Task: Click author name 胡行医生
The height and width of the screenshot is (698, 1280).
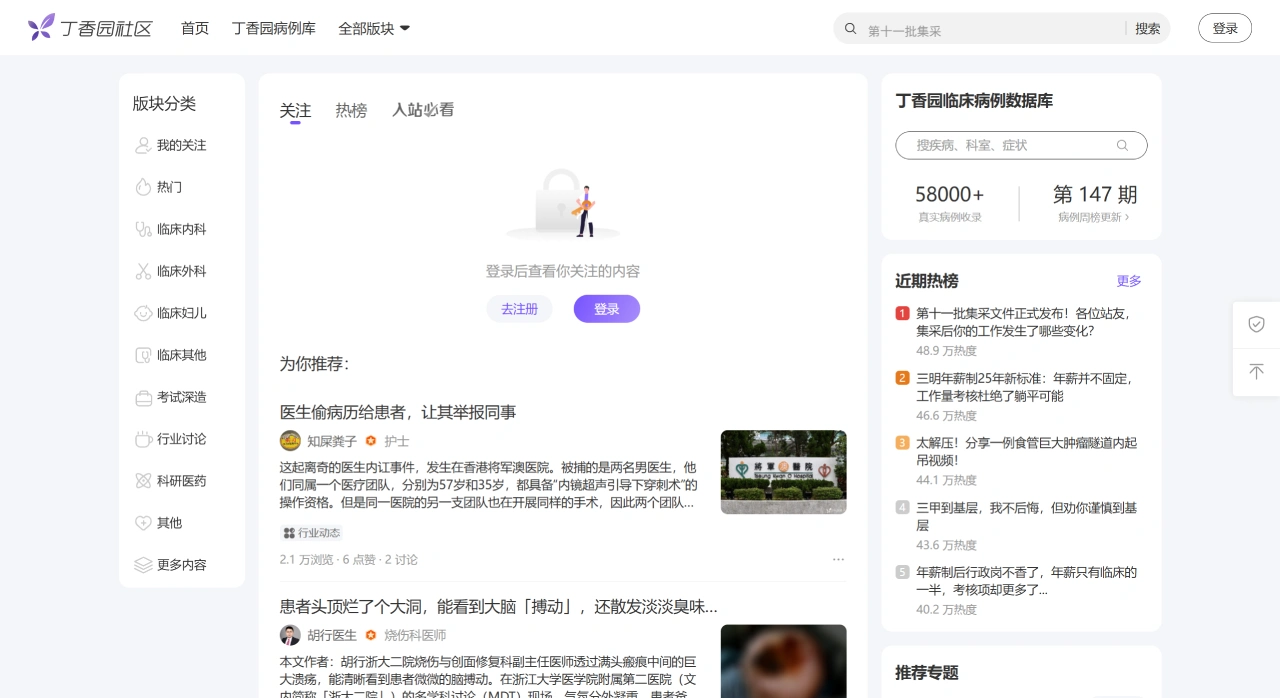Action: tap(332, 635)
